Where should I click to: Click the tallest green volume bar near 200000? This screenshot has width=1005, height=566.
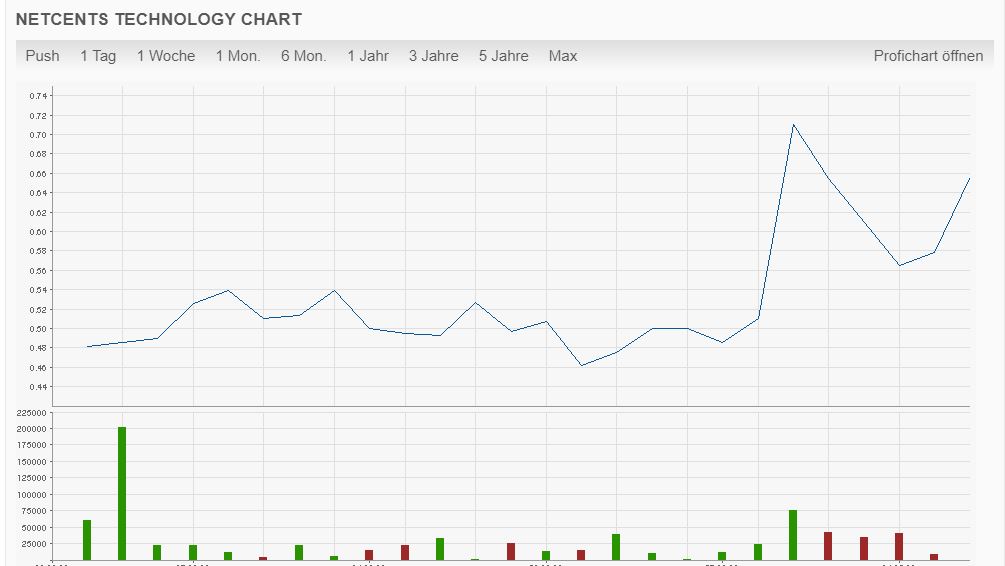pos(122,493)
